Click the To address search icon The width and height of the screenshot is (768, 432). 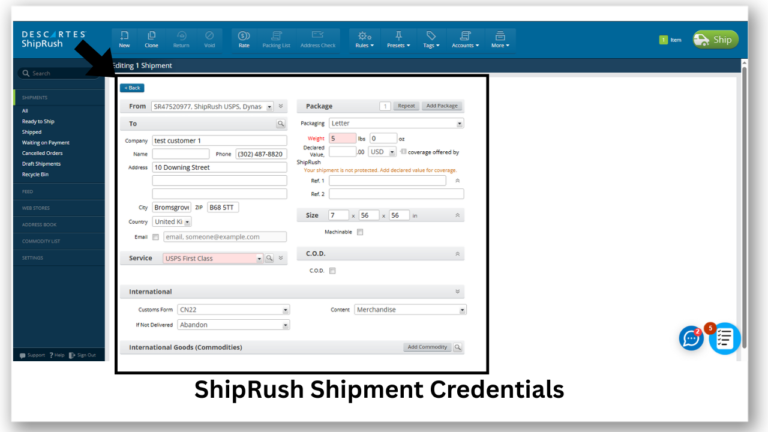pos(280,124)
